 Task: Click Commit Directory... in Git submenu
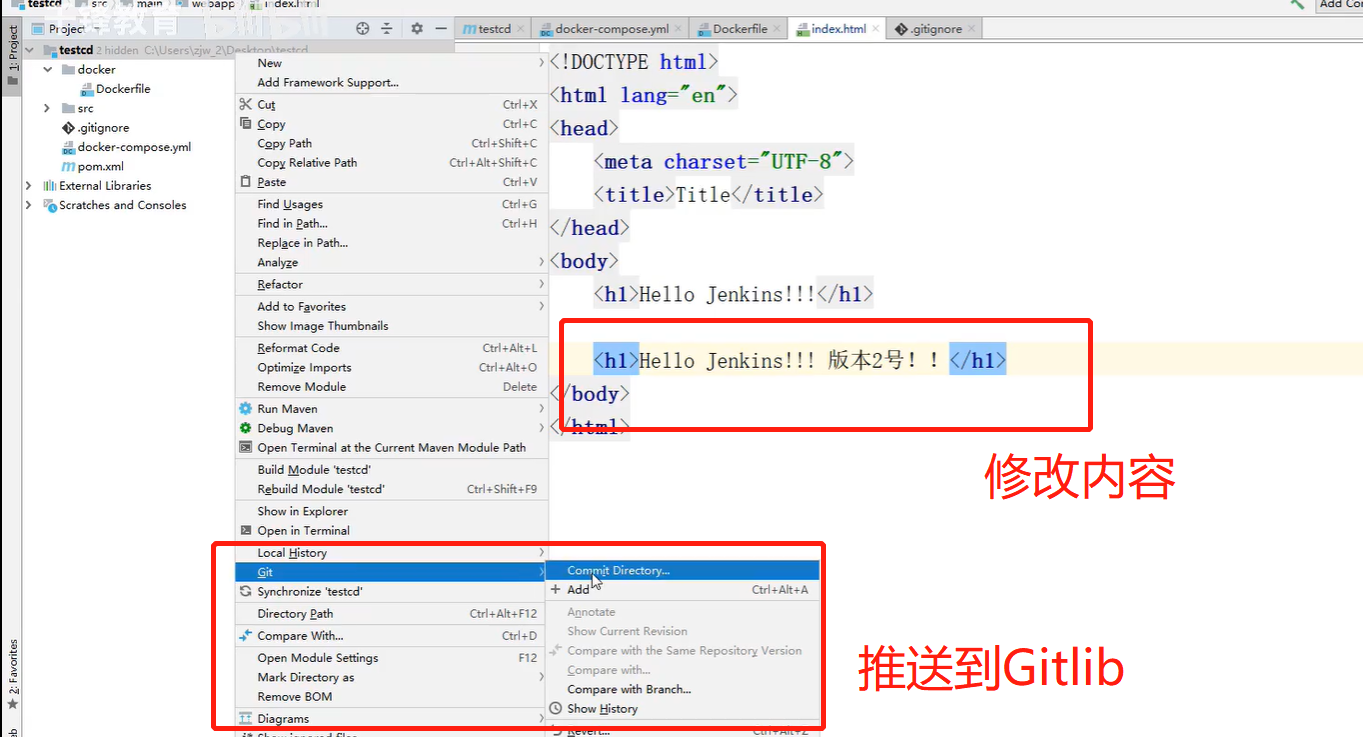(x=682, y=570)
